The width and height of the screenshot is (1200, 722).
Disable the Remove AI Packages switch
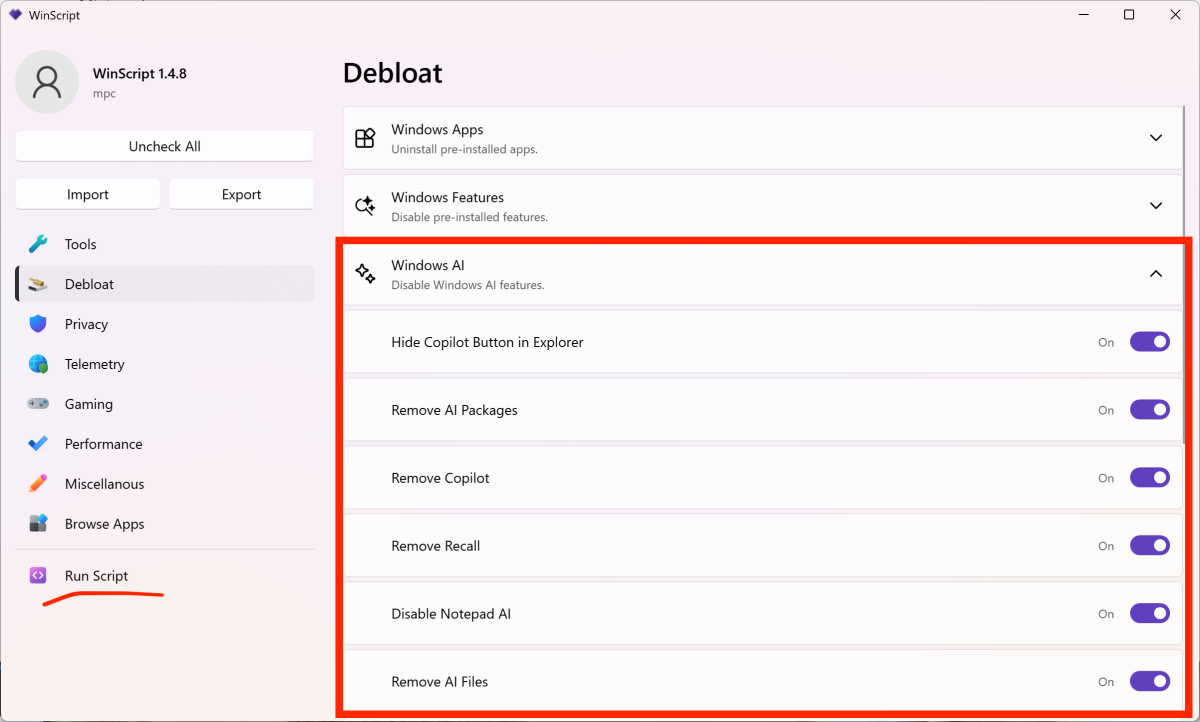click(1149, 410)
